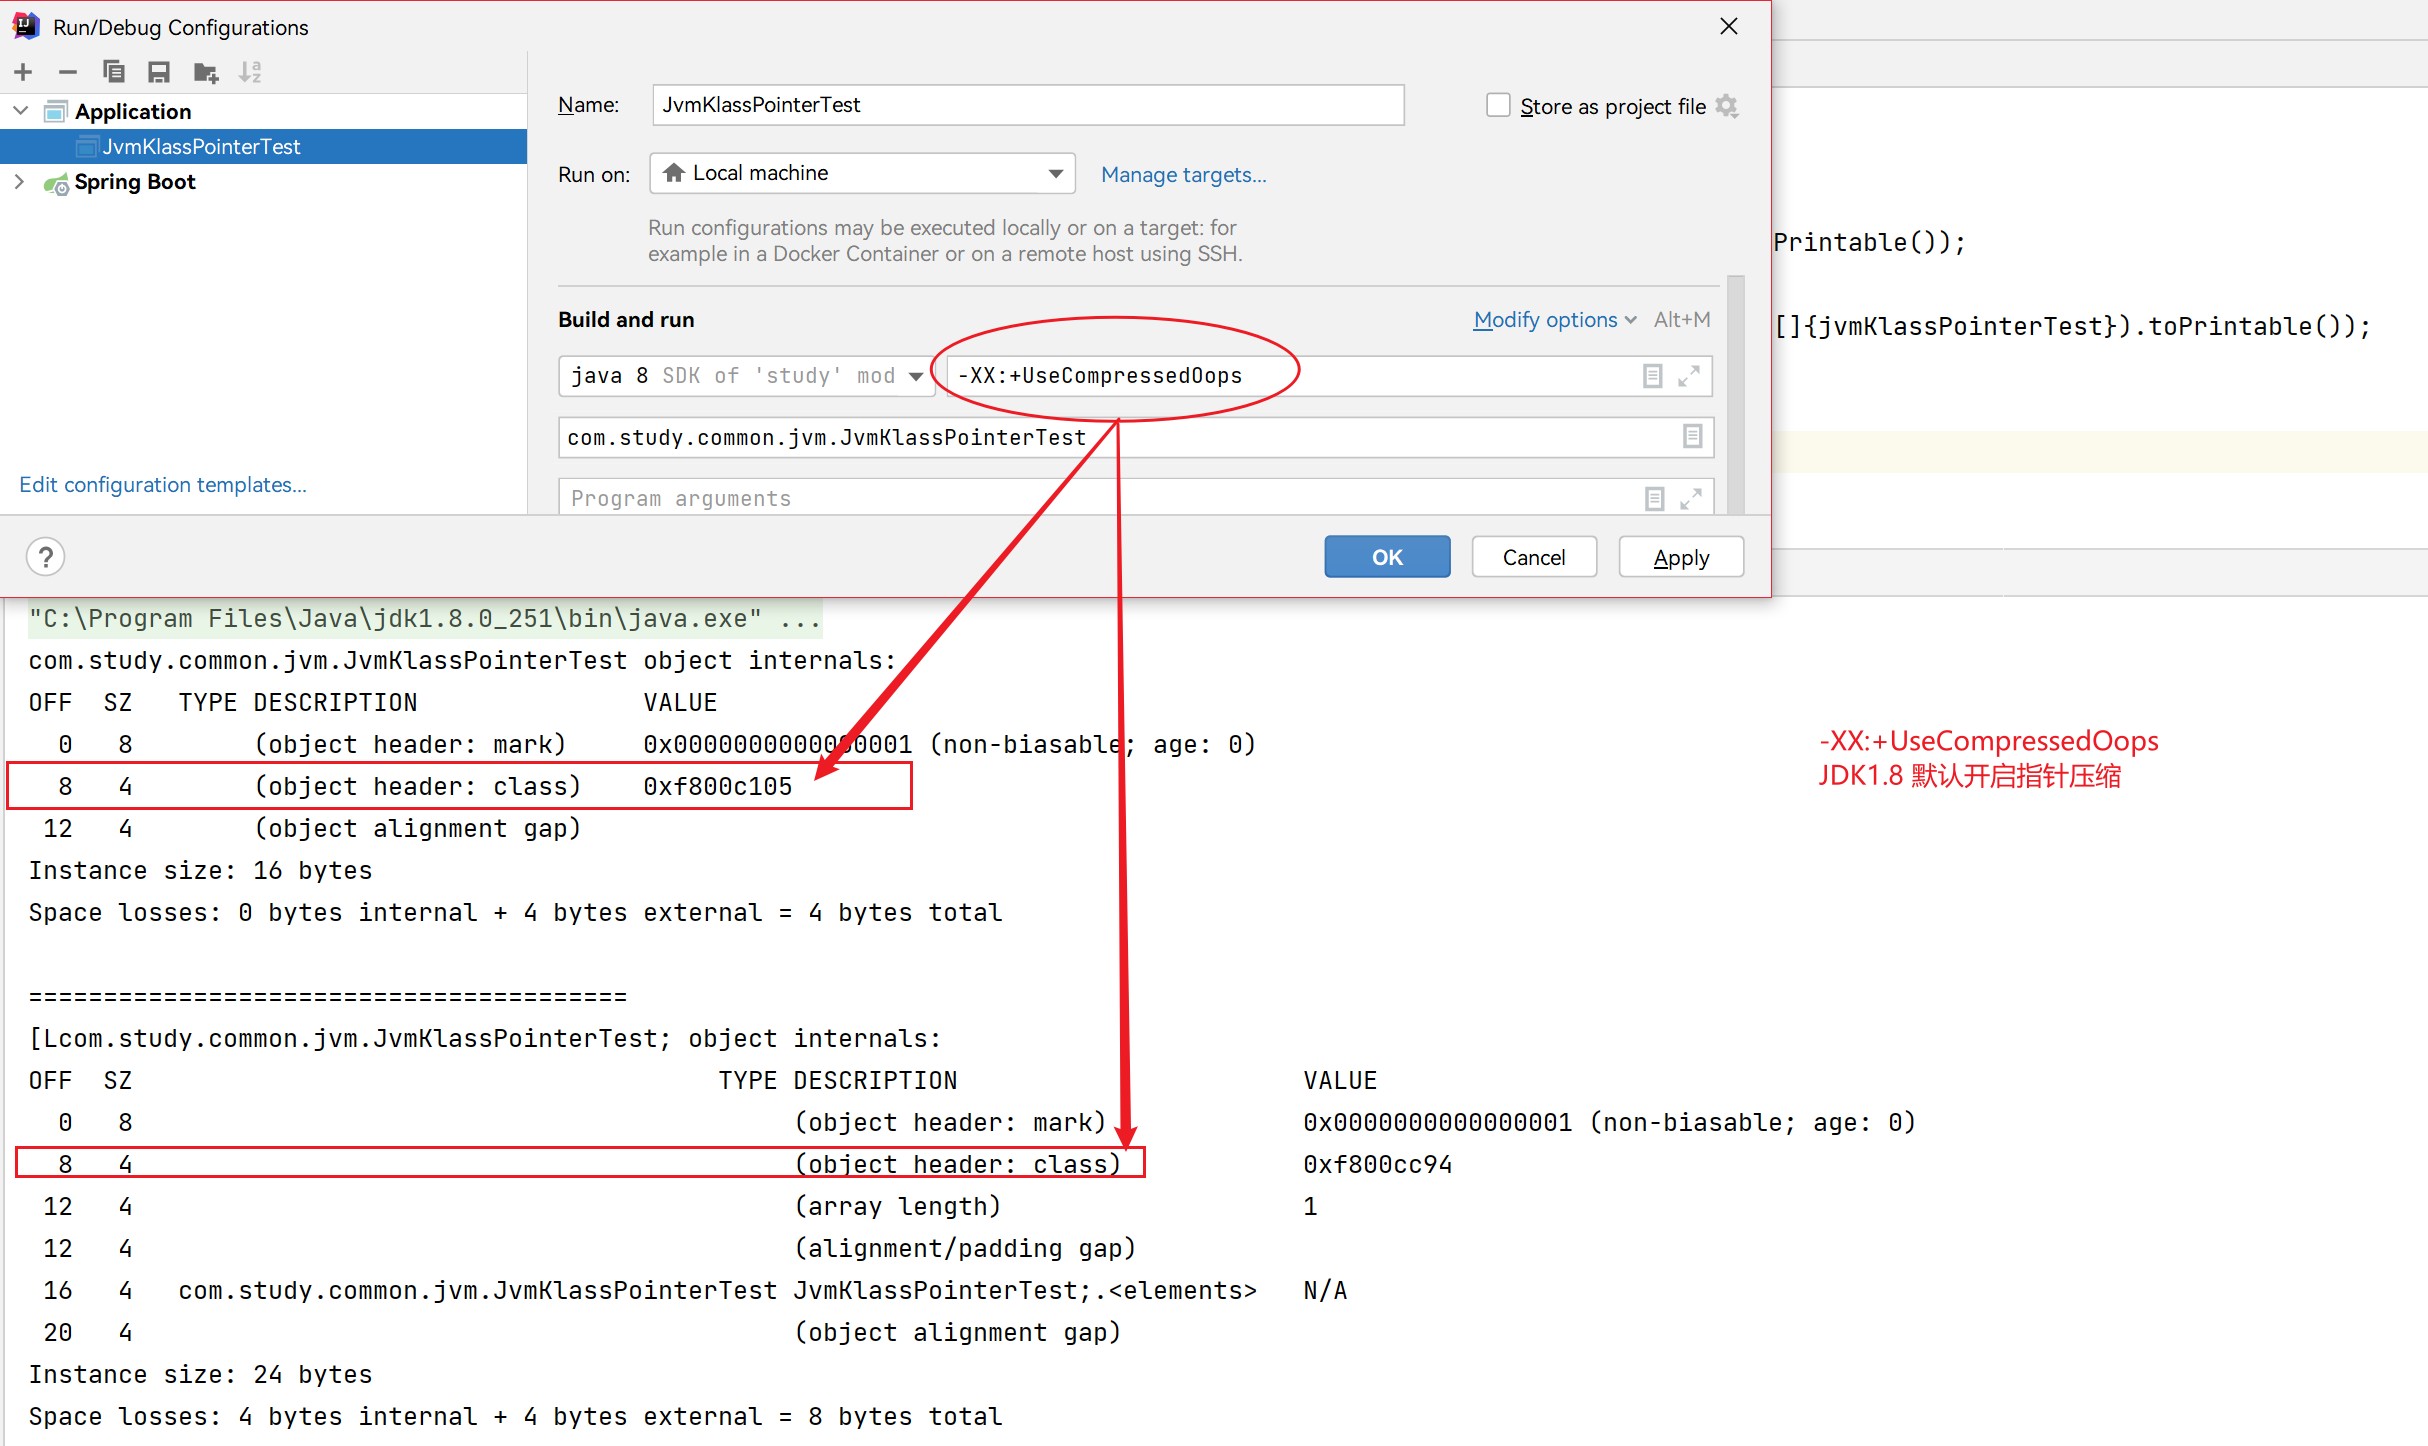Click the Add New Configuration plus icon
The image size is (2428, 1446).
click(24, 72)
